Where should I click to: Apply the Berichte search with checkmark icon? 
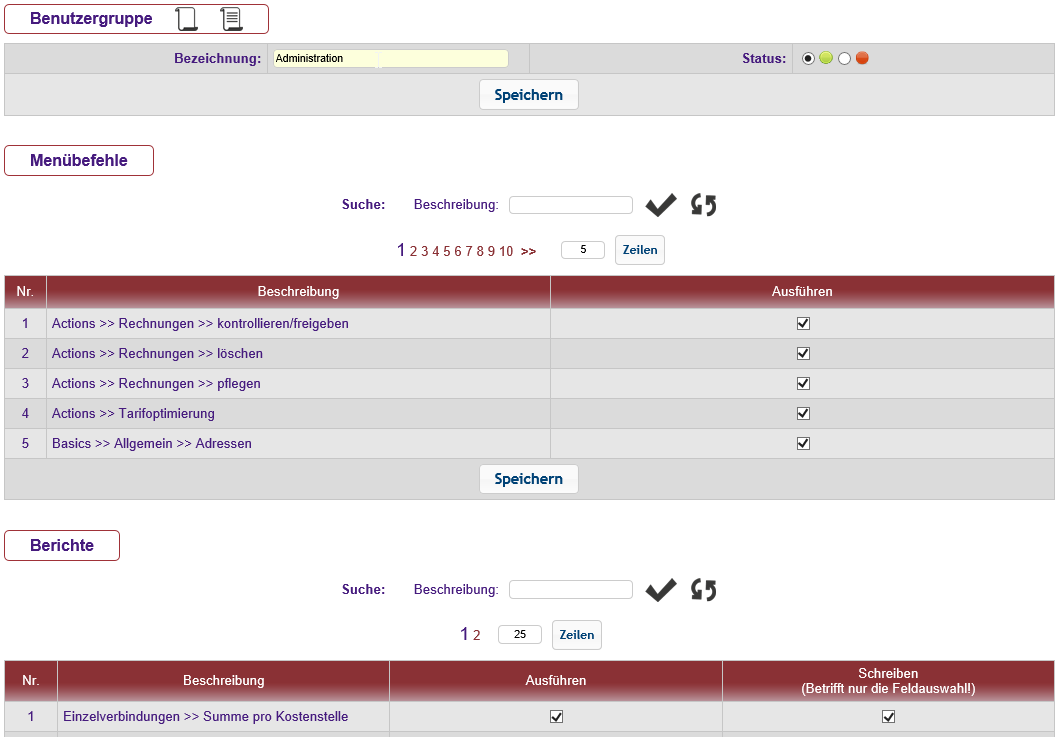coord(660,590)
